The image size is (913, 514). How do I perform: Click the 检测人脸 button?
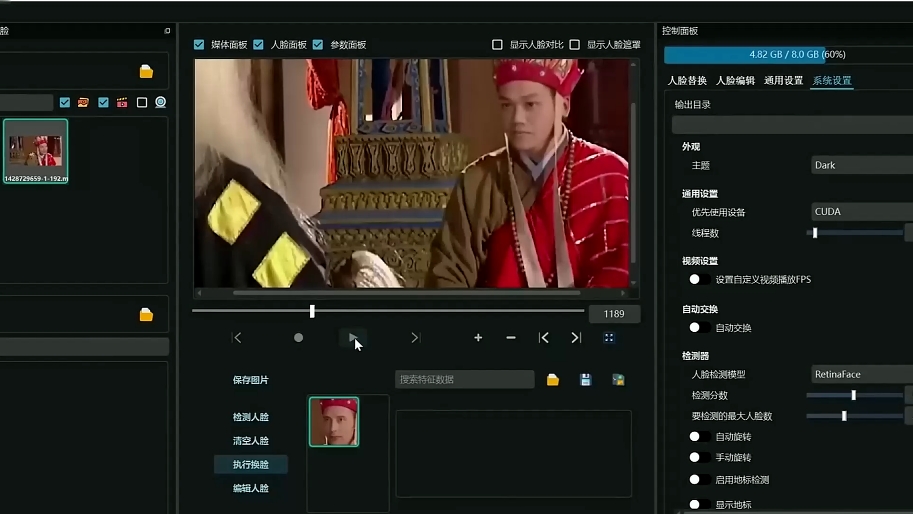coord(251,417)
